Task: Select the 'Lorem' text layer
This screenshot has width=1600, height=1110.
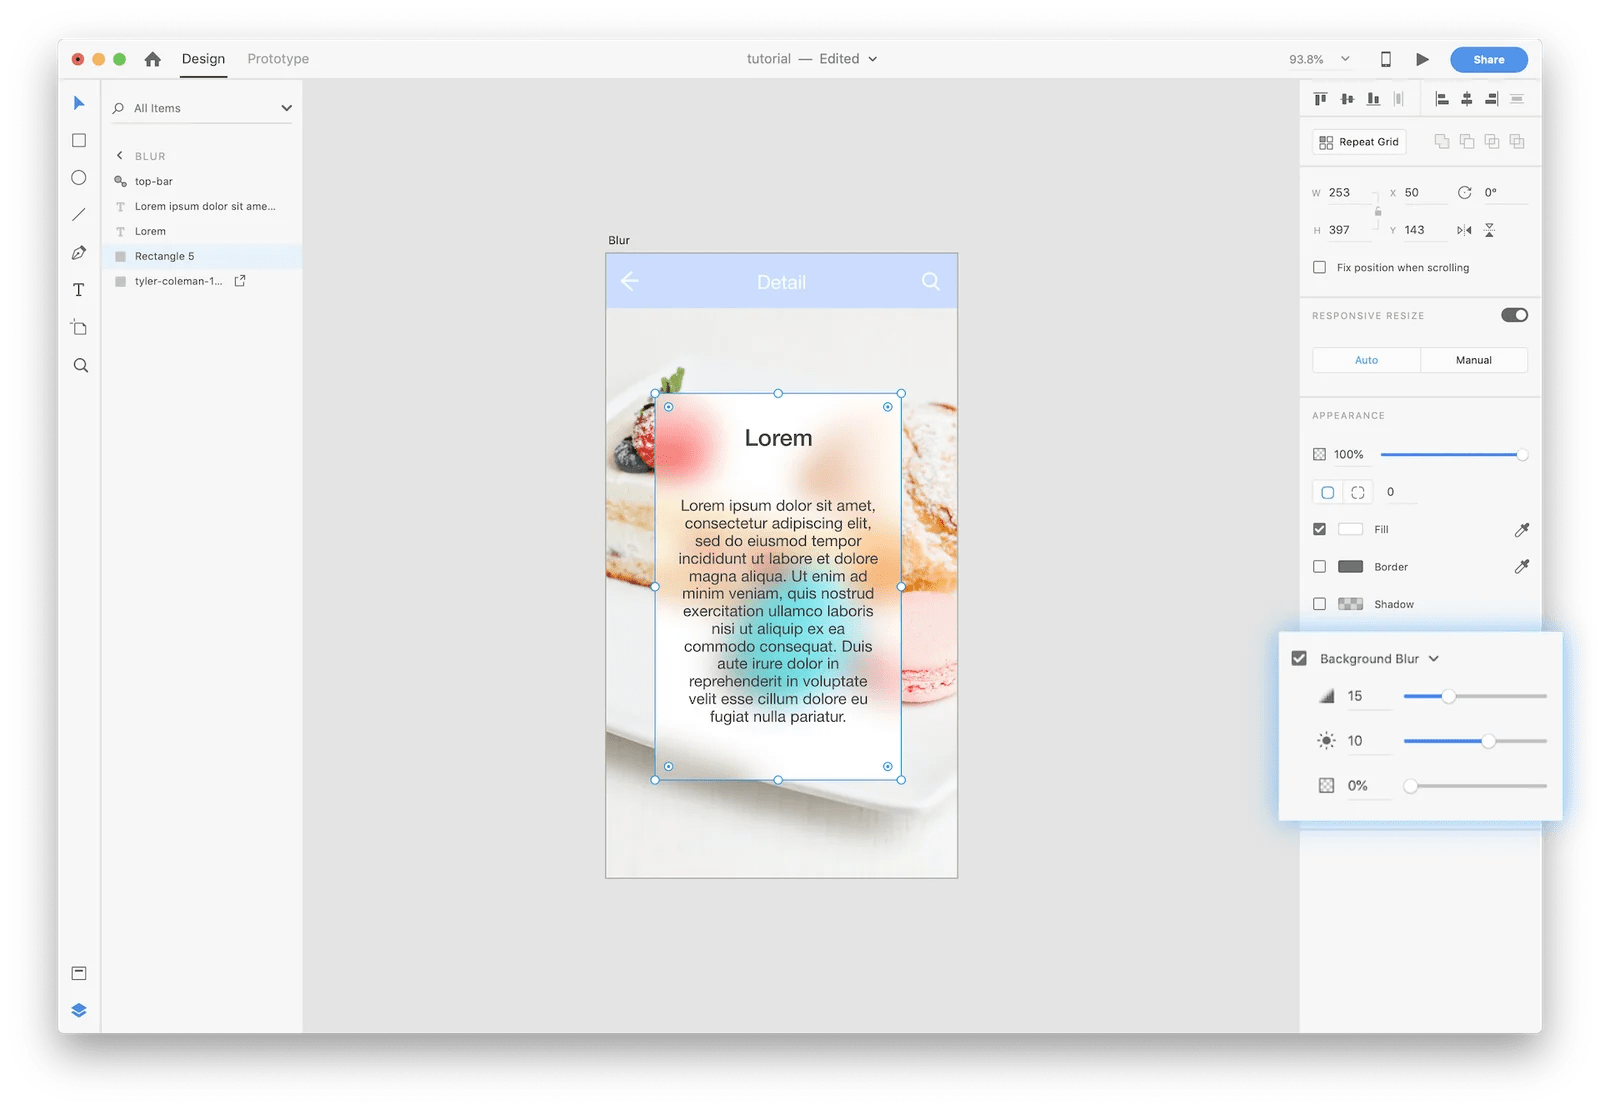Action: coord(202,231)
